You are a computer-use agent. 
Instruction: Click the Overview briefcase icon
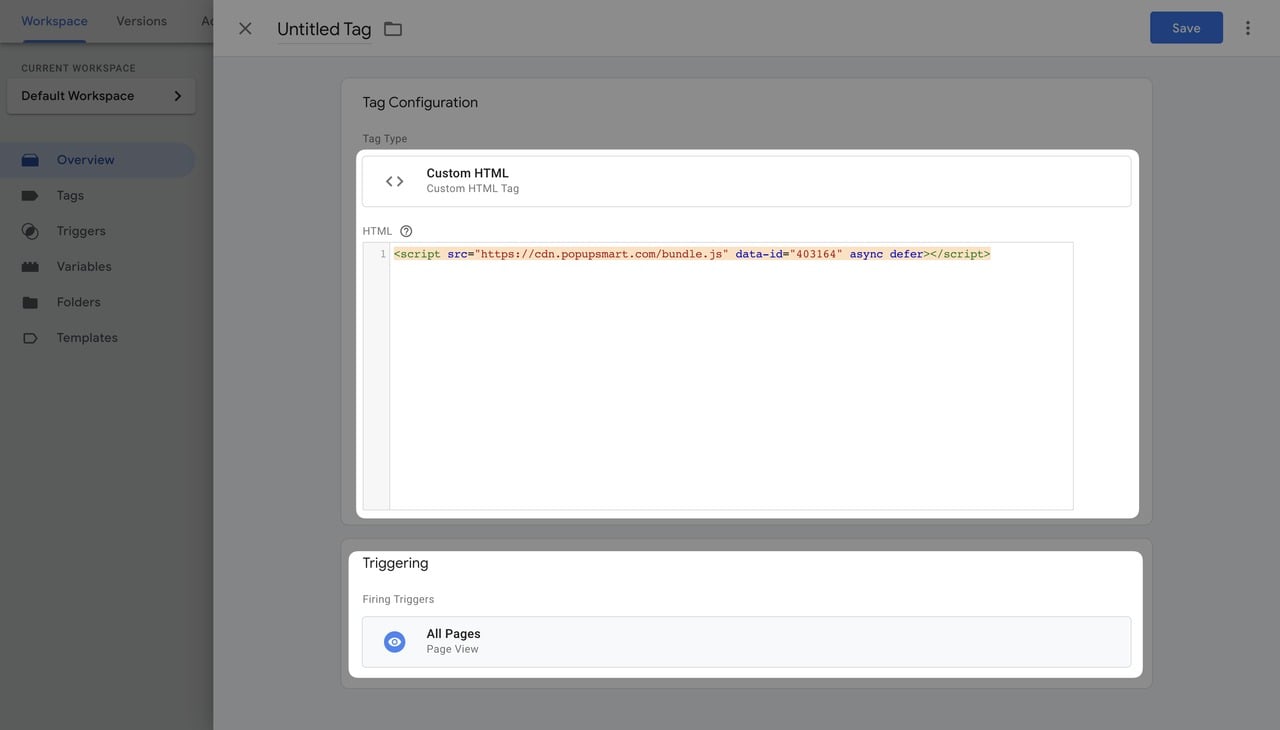pyautogui.click(x=30, y=160)
